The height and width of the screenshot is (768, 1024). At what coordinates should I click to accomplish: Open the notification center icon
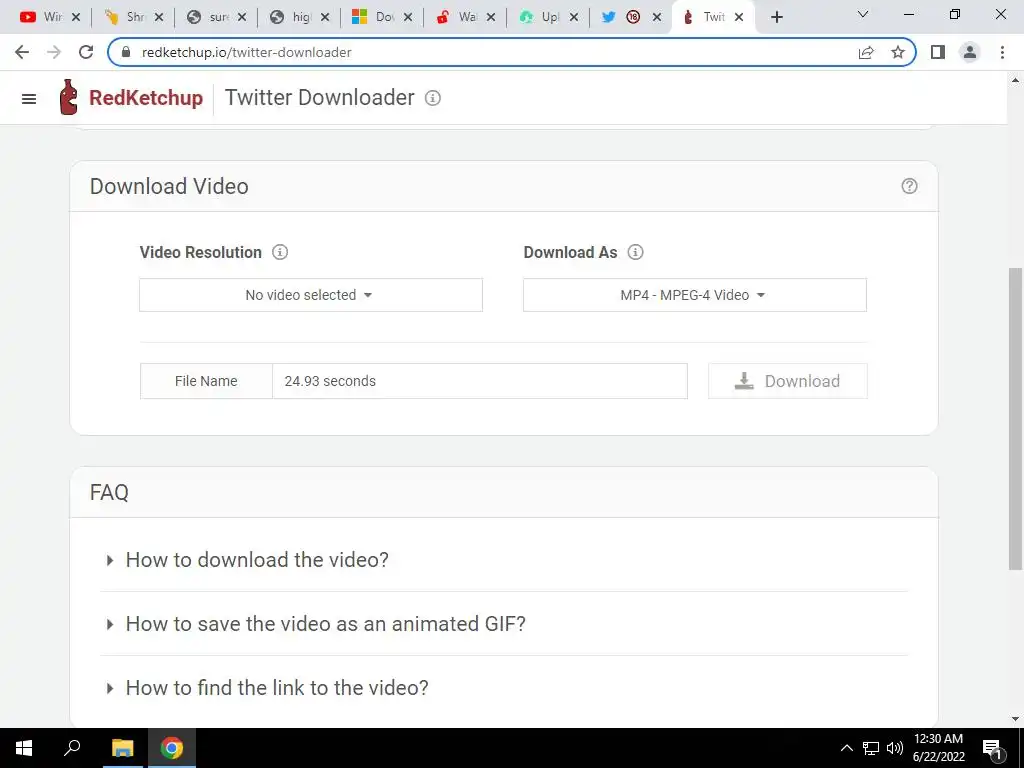(x=992, y=749)
